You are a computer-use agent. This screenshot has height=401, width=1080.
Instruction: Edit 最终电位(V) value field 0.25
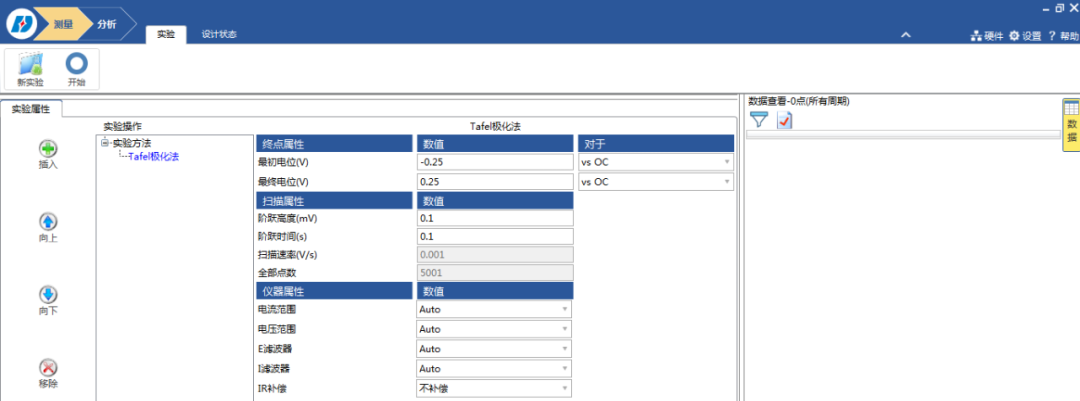[x=495, y=182]
